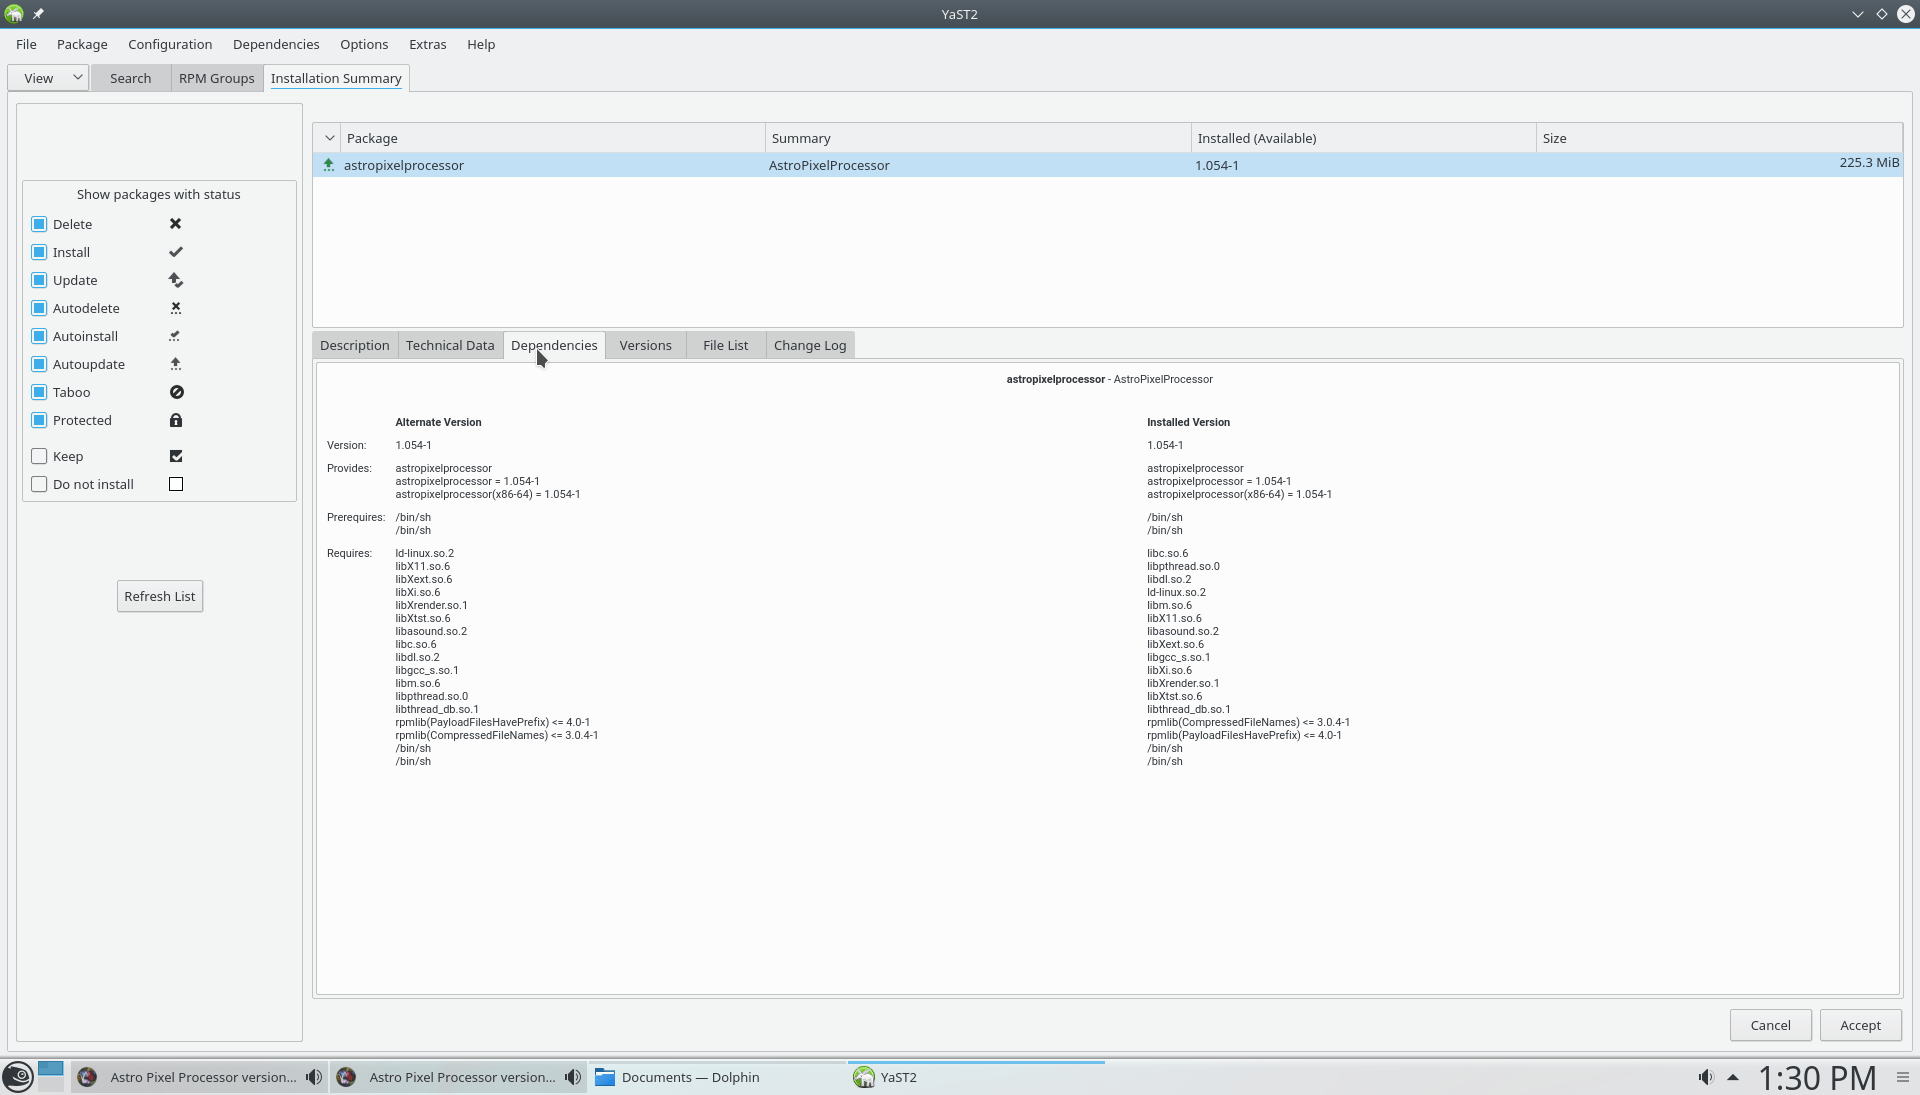Click the Accept button

[x=1861, y=1025]
